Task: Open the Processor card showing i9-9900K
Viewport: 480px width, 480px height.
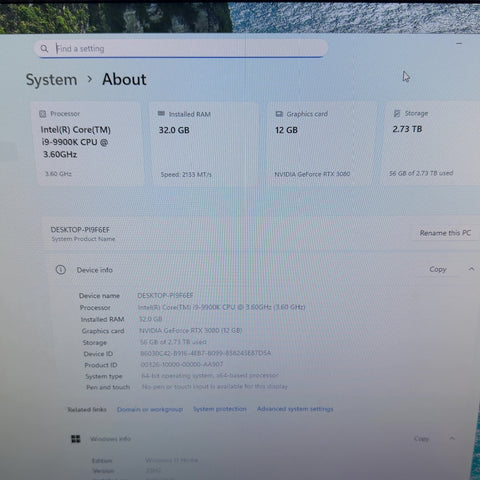Action: (89, 144)
